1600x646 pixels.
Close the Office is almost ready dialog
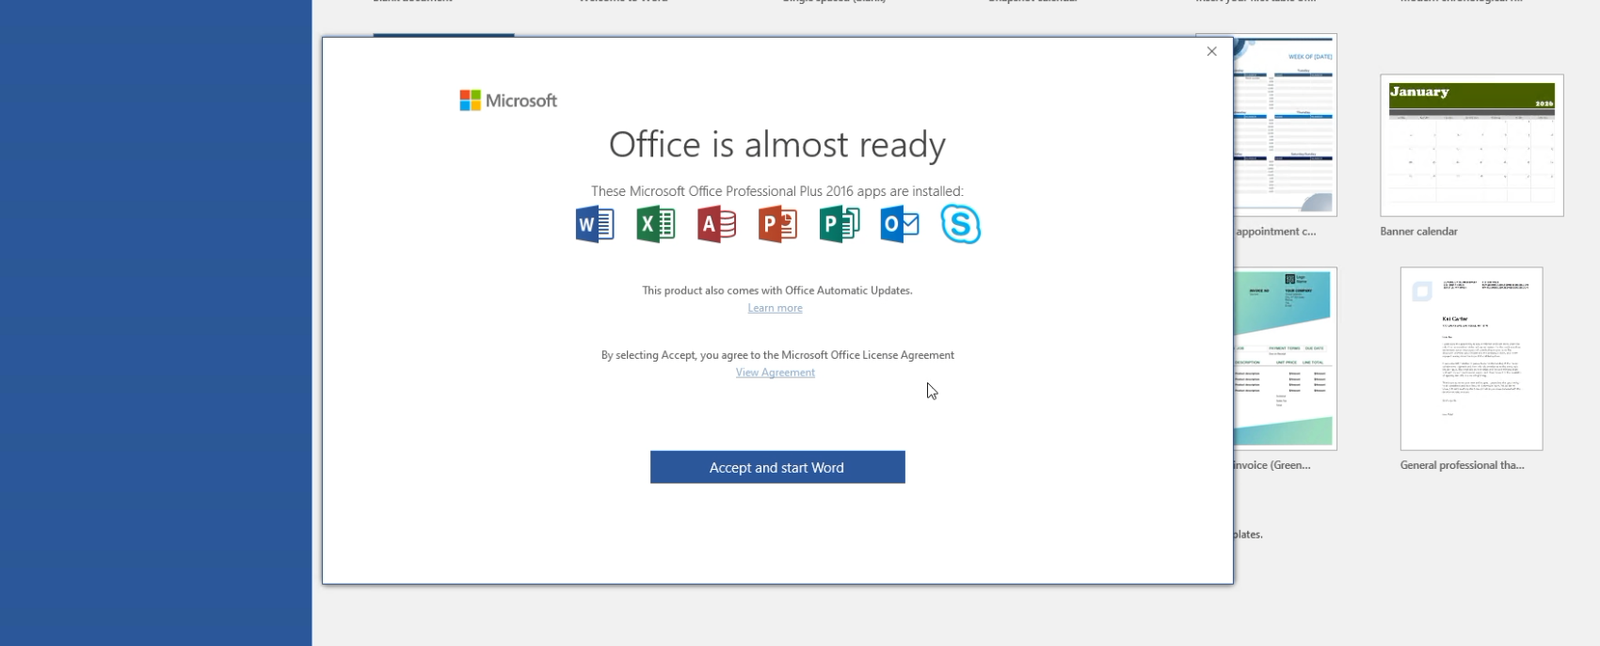(1211, 51)
